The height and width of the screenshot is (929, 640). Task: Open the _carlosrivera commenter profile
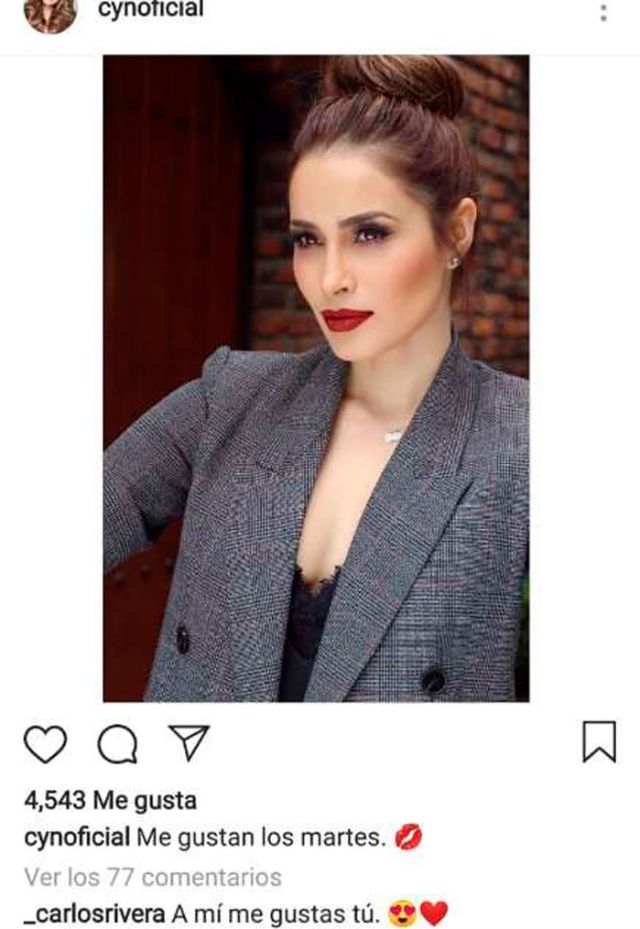coord(95,914)
